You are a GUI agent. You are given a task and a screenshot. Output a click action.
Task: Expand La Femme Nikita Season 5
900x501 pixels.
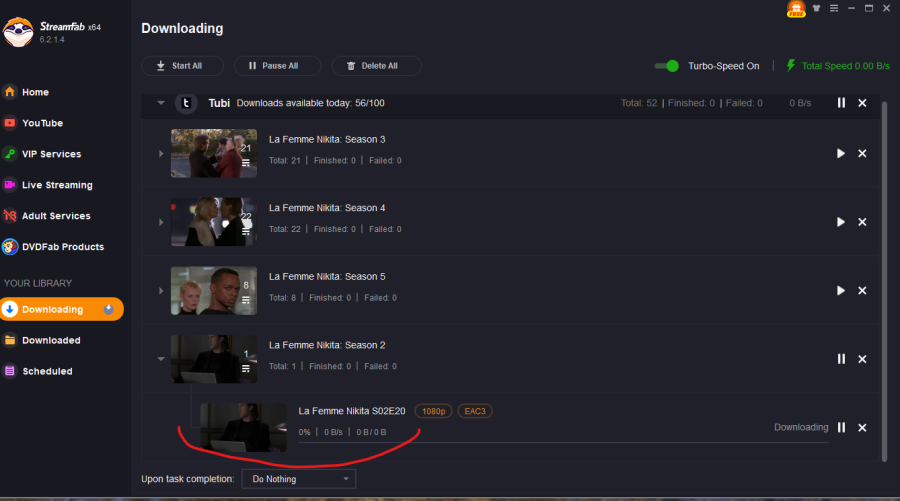point(161,291)
